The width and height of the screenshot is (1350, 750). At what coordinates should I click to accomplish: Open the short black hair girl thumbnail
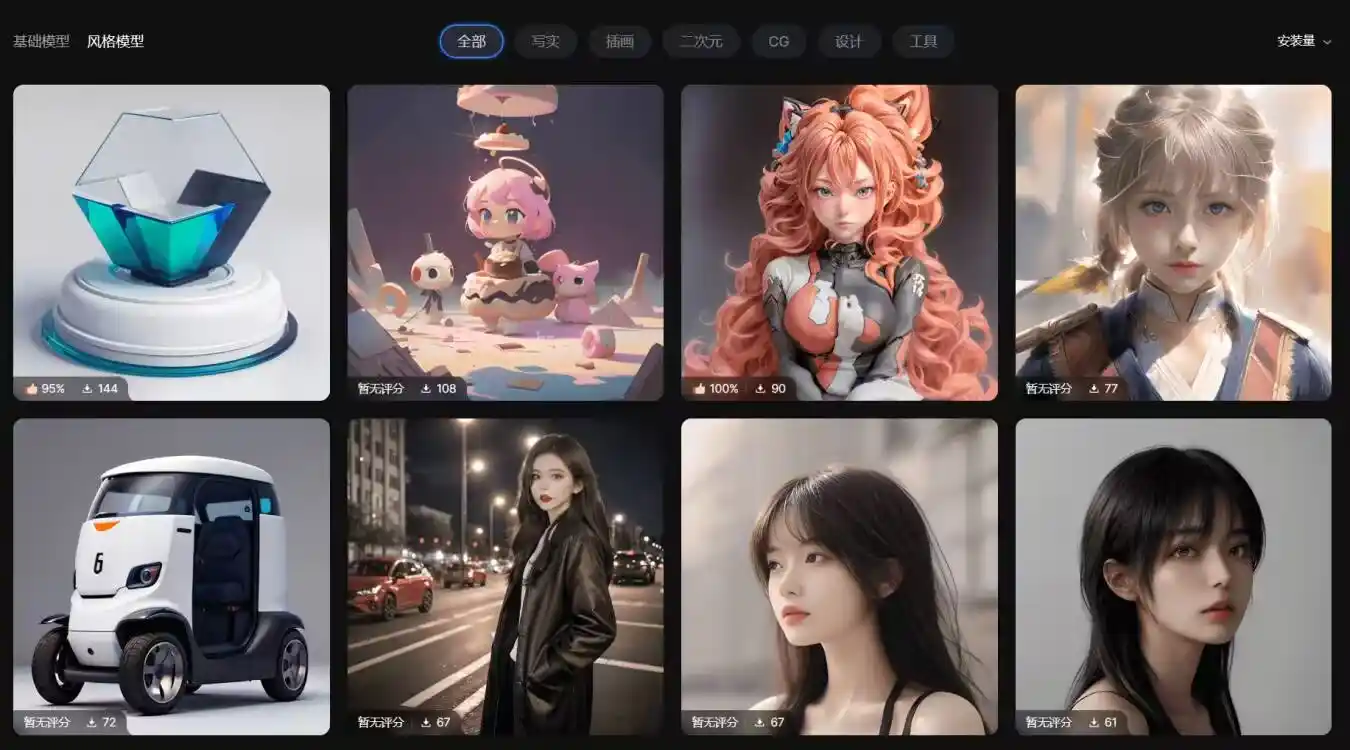click(1173, 577)
